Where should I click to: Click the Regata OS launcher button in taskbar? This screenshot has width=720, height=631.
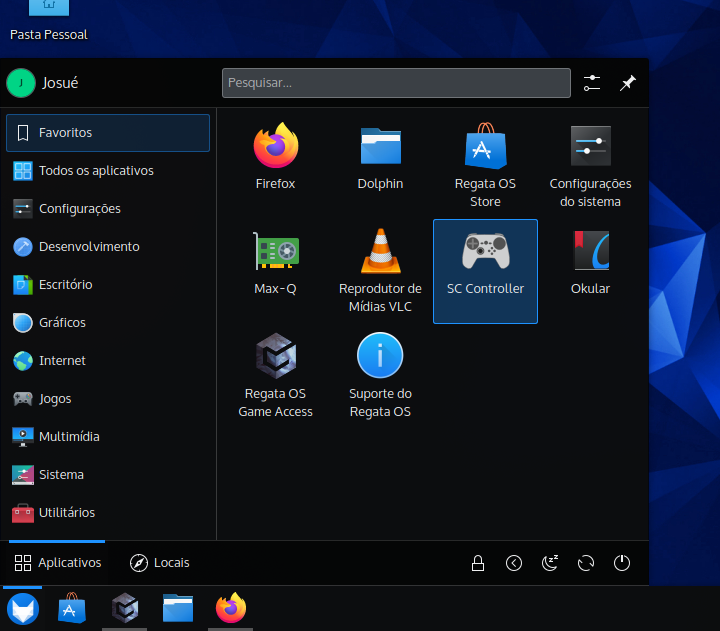(23, 609)
